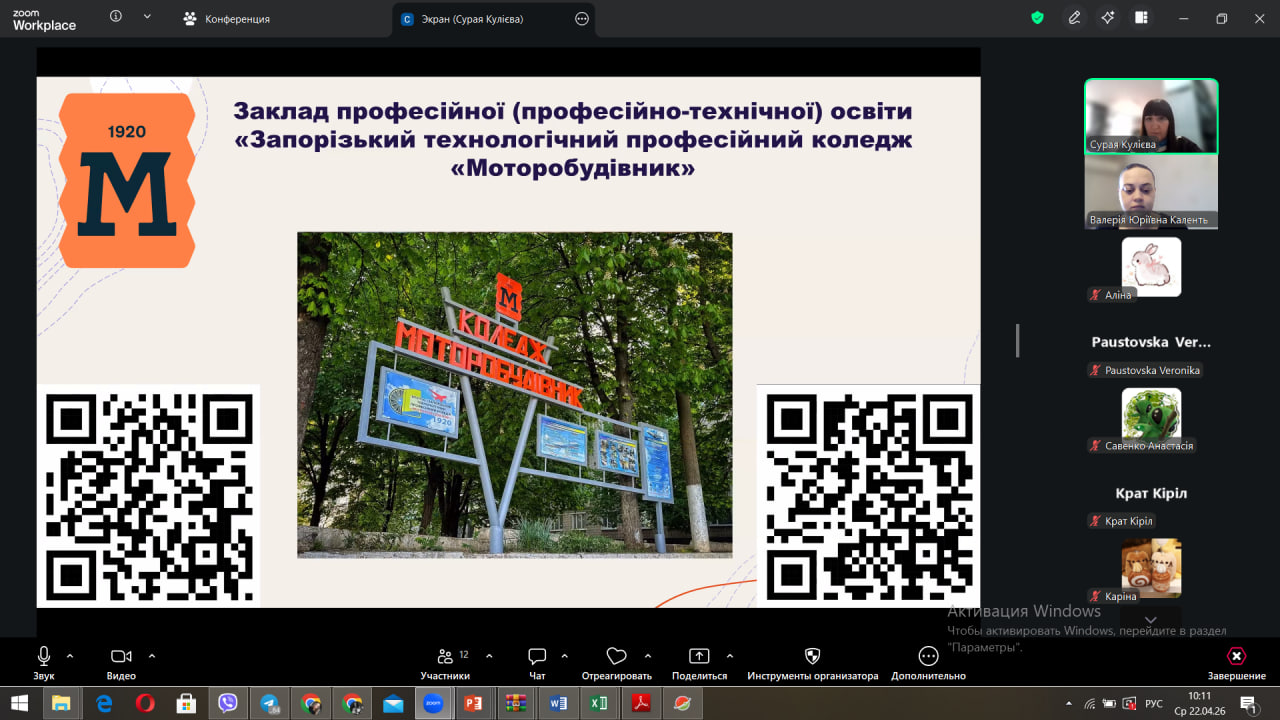The height and width of the screenshot is (720, 1280).
Task: Open PowerPoint from the Windows taskbar
Action: tap(473, 704)
